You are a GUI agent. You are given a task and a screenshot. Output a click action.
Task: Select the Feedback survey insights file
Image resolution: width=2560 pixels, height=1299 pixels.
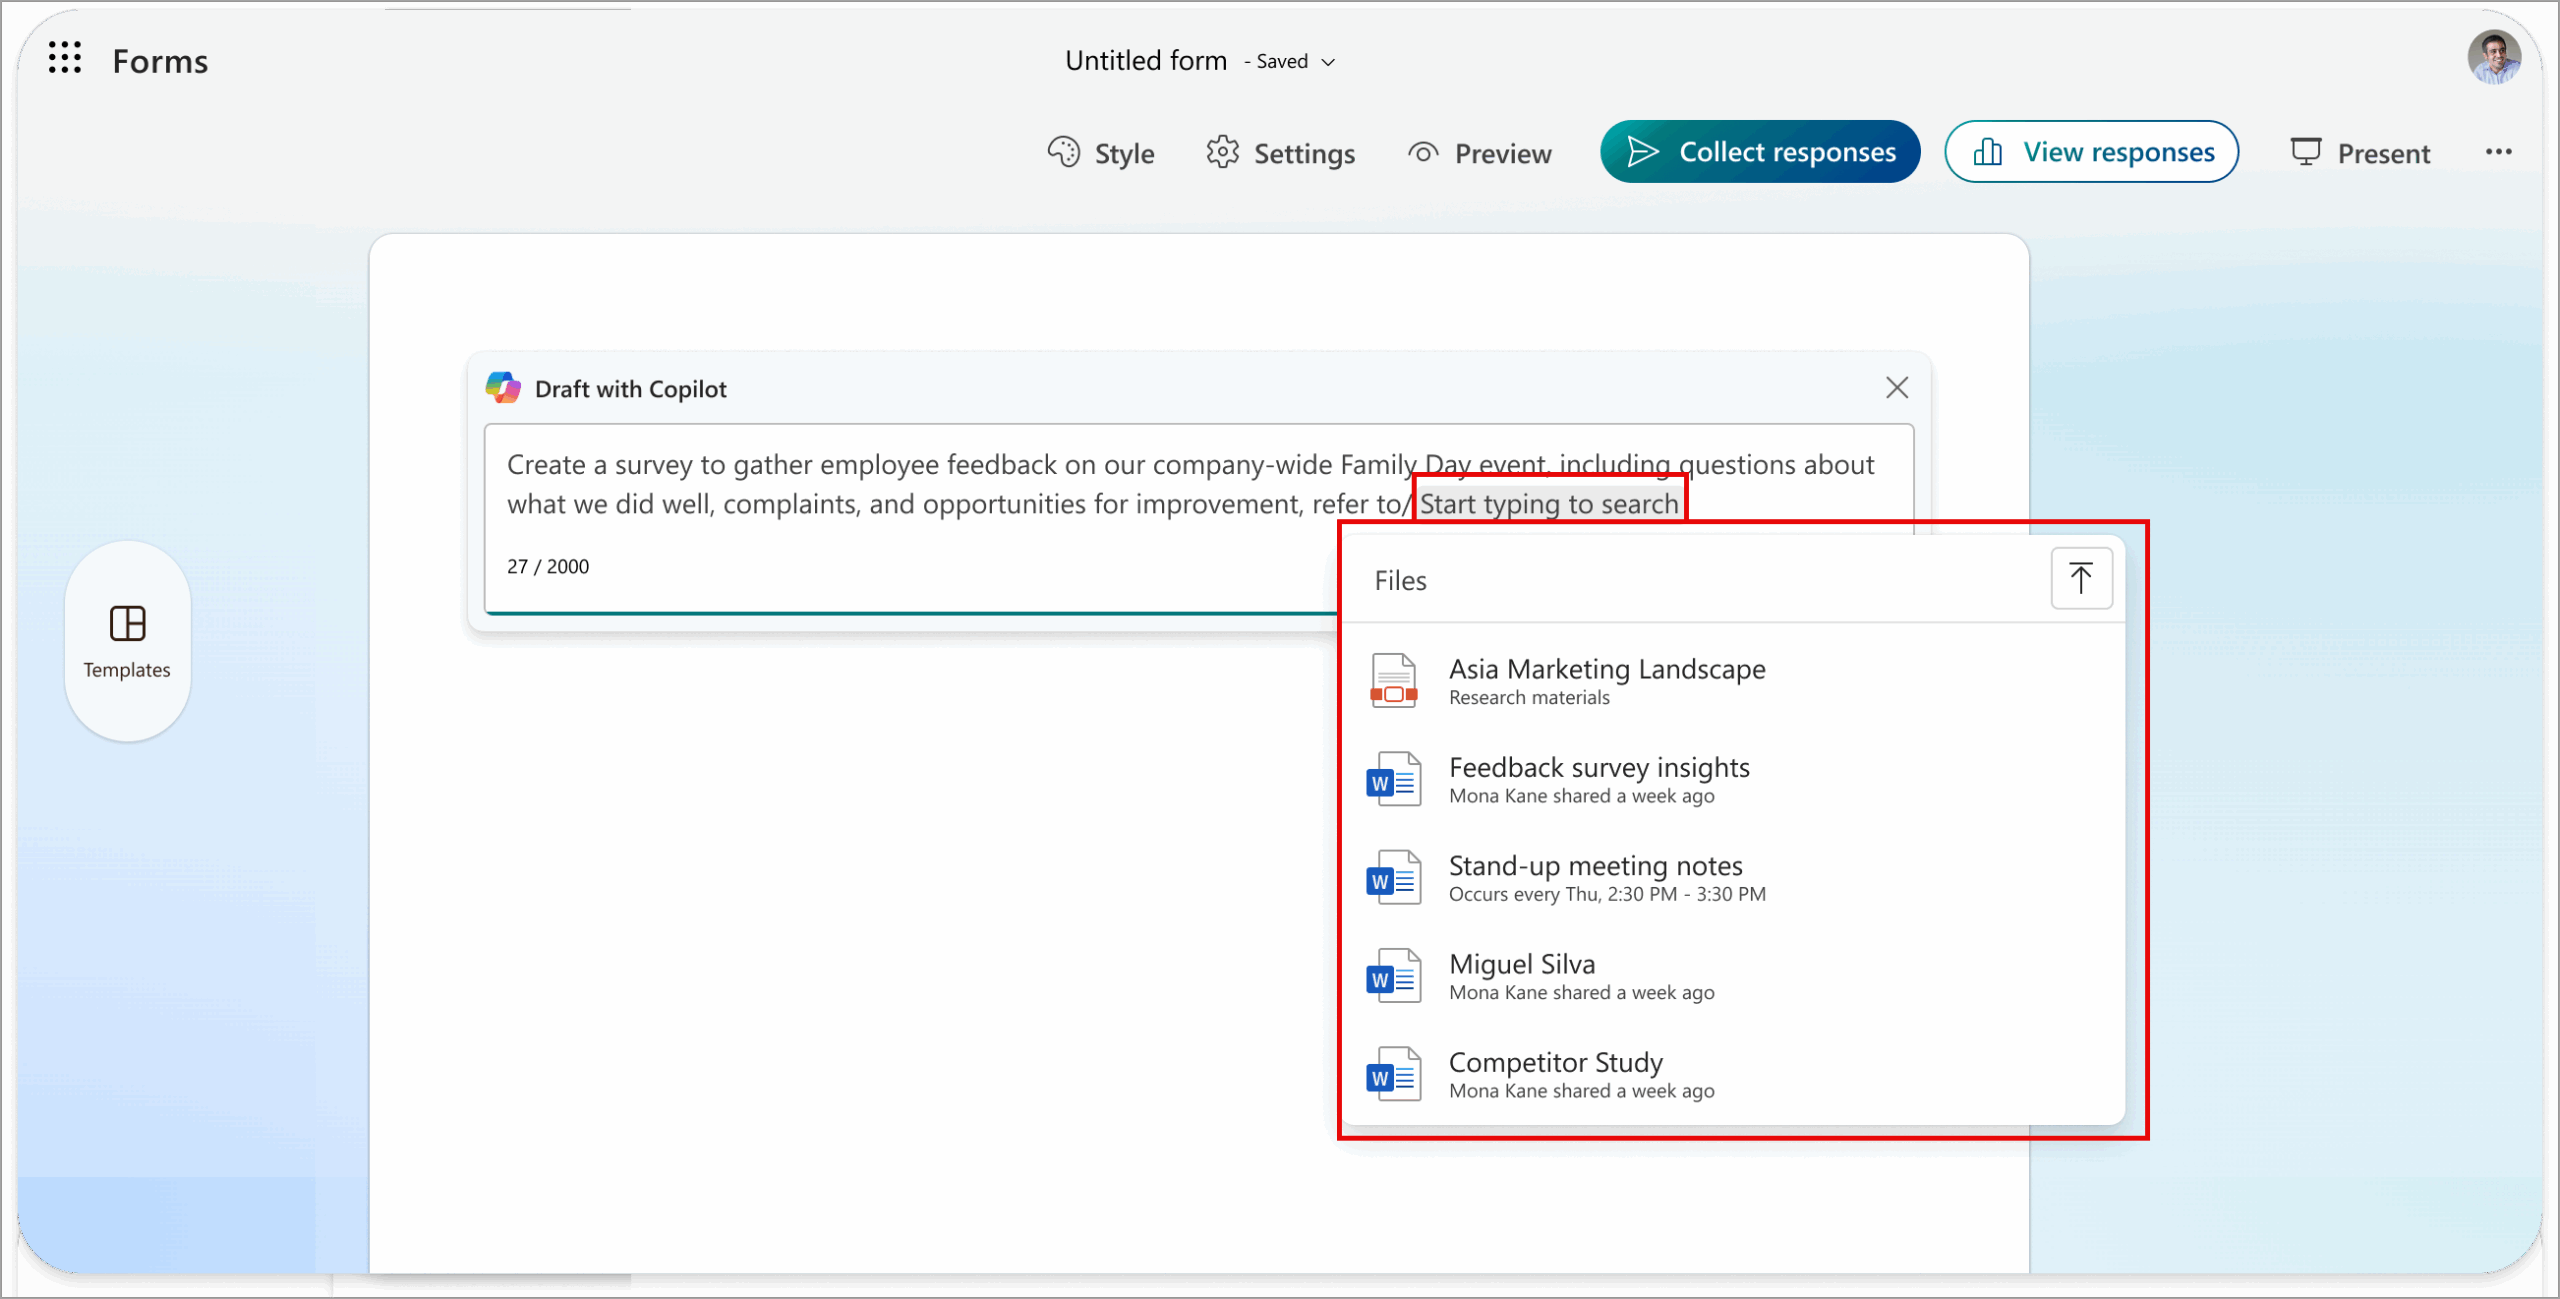(1732, 779)
